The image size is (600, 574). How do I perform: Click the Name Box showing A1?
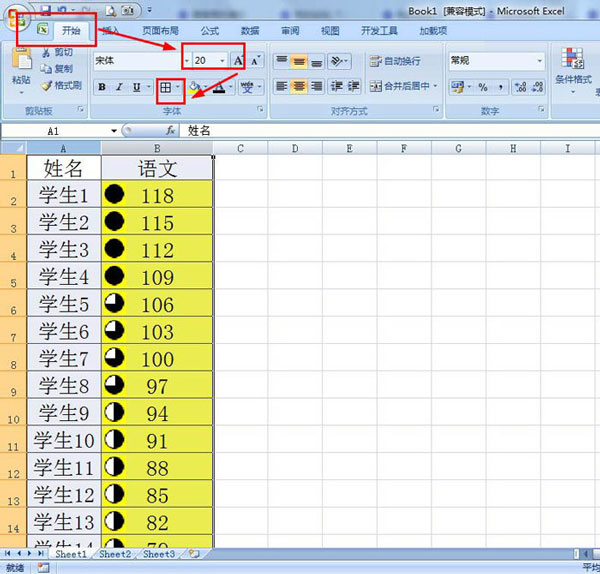(x=54, y=131)
